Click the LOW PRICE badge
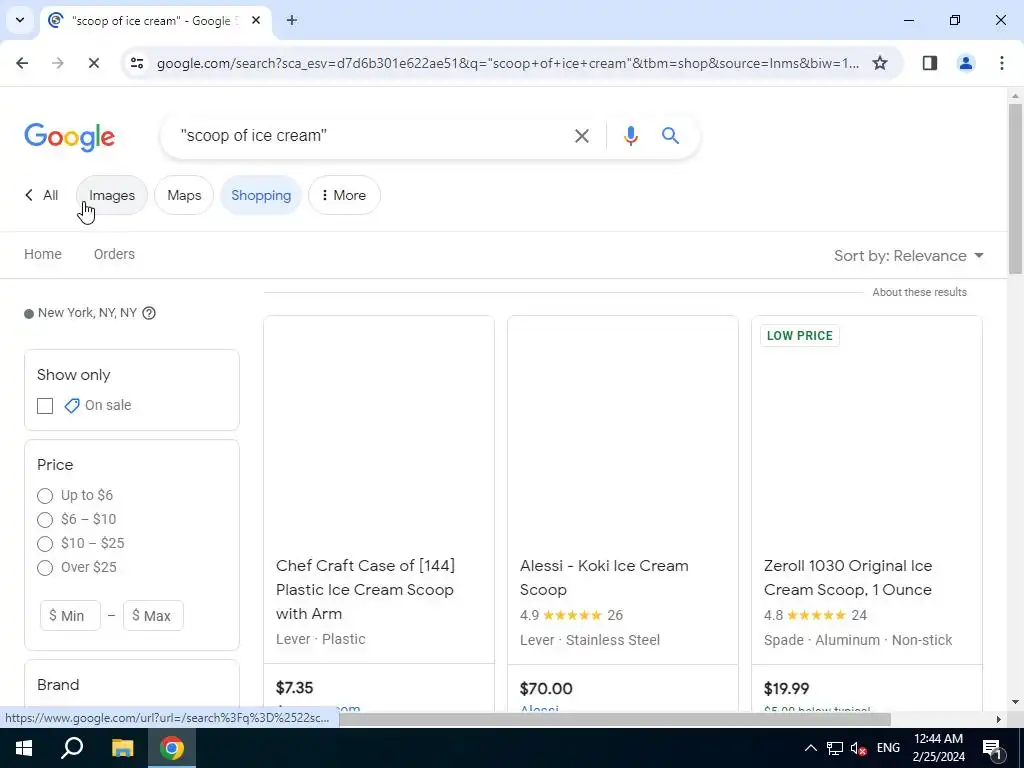Image resolution: width=1024 pixels, height=768 pixels. 799,336
